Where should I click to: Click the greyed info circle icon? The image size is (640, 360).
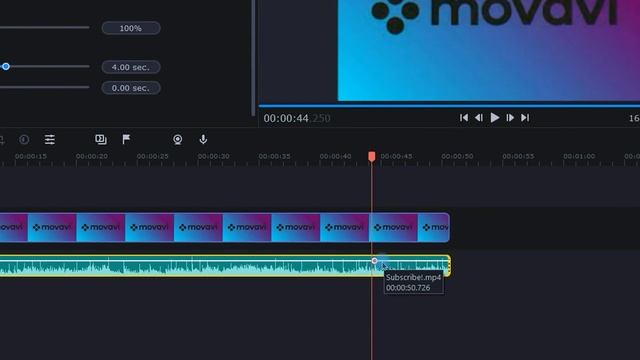24,140
